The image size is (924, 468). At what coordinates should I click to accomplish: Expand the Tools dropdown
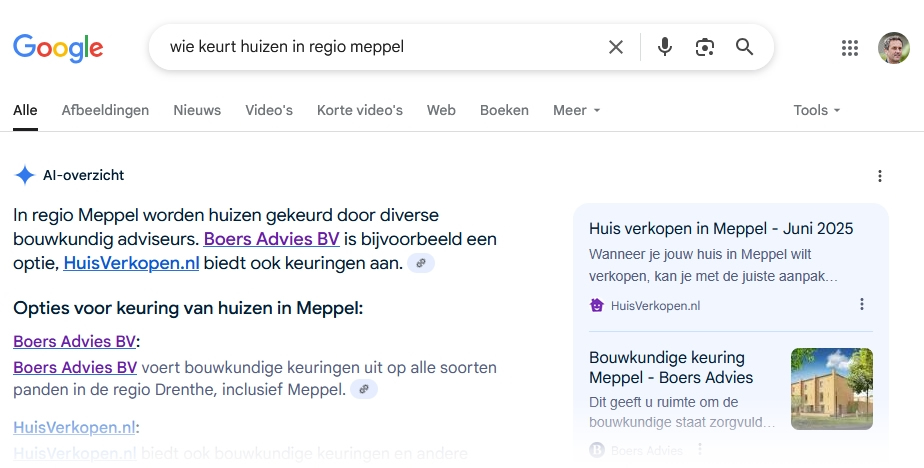(817, 110)
